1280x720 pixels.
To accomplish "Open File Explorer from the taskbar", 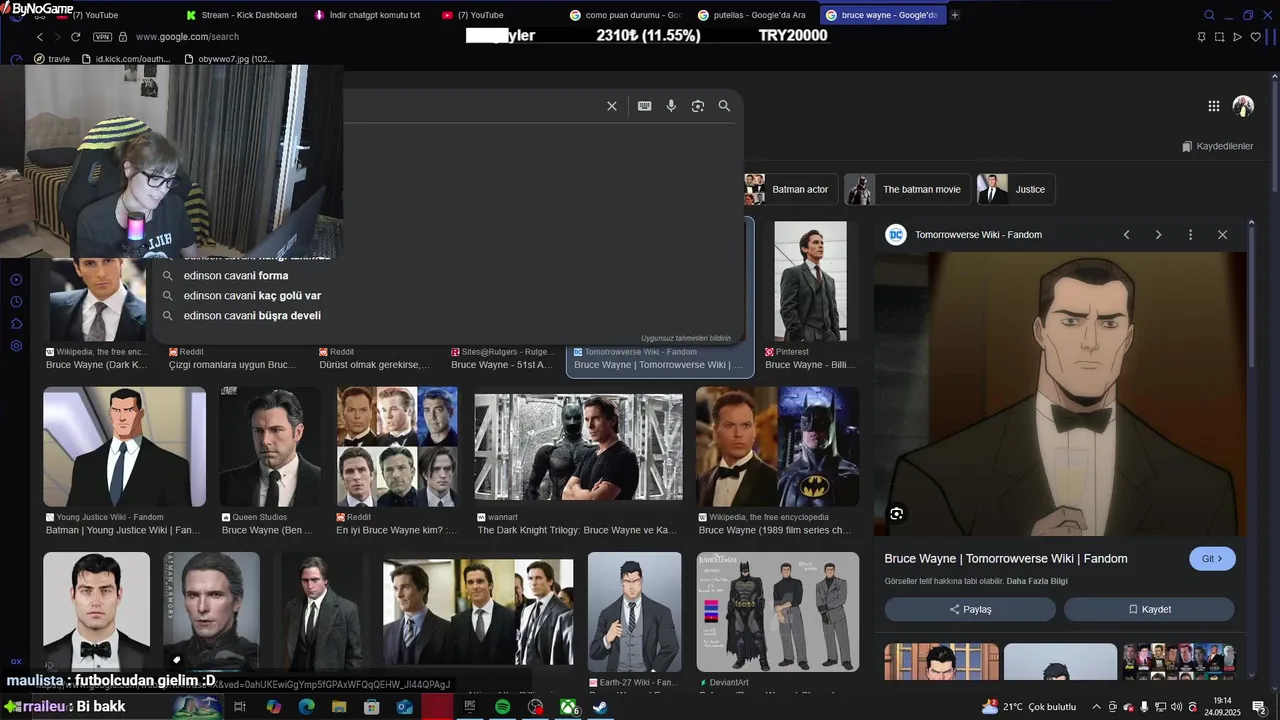I will 339,707.
